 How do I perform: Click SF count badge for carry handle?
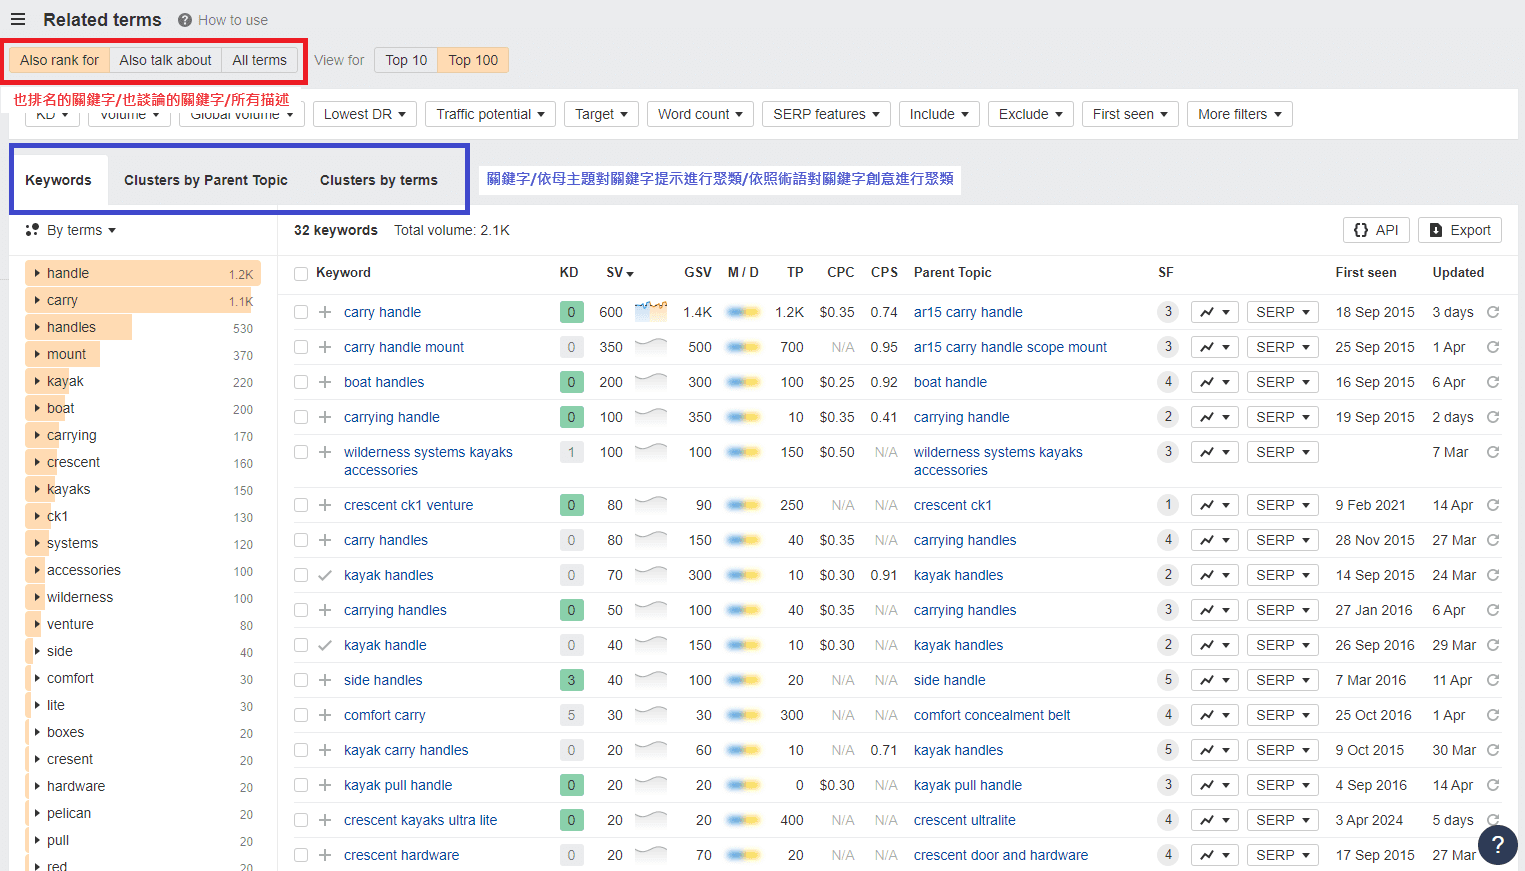point(1168,312)
